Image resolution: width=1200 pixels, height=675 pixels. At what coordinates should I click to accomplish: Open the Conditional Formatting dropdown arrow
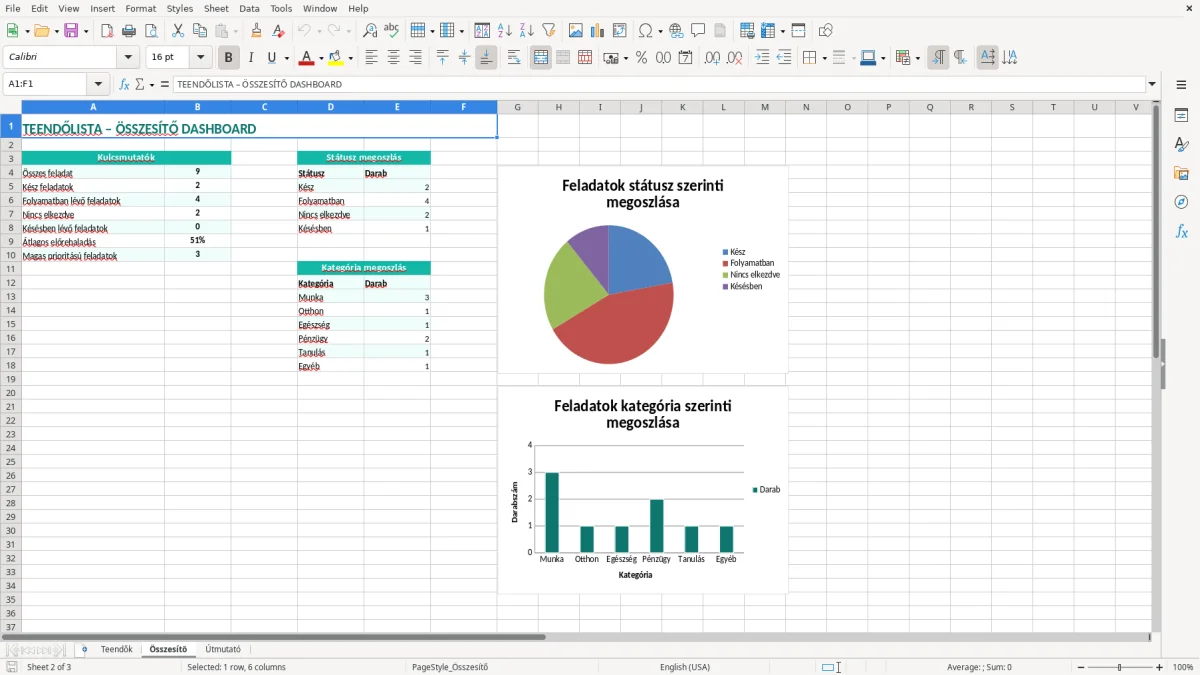917,58
